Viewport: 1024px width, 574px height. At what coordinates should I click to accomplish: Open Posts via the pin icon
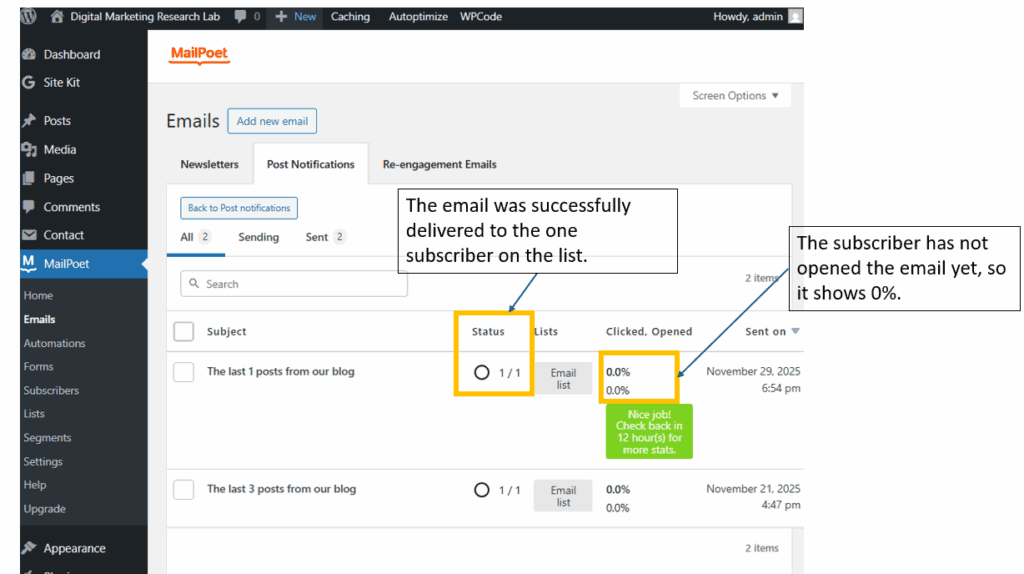[29, 121]
